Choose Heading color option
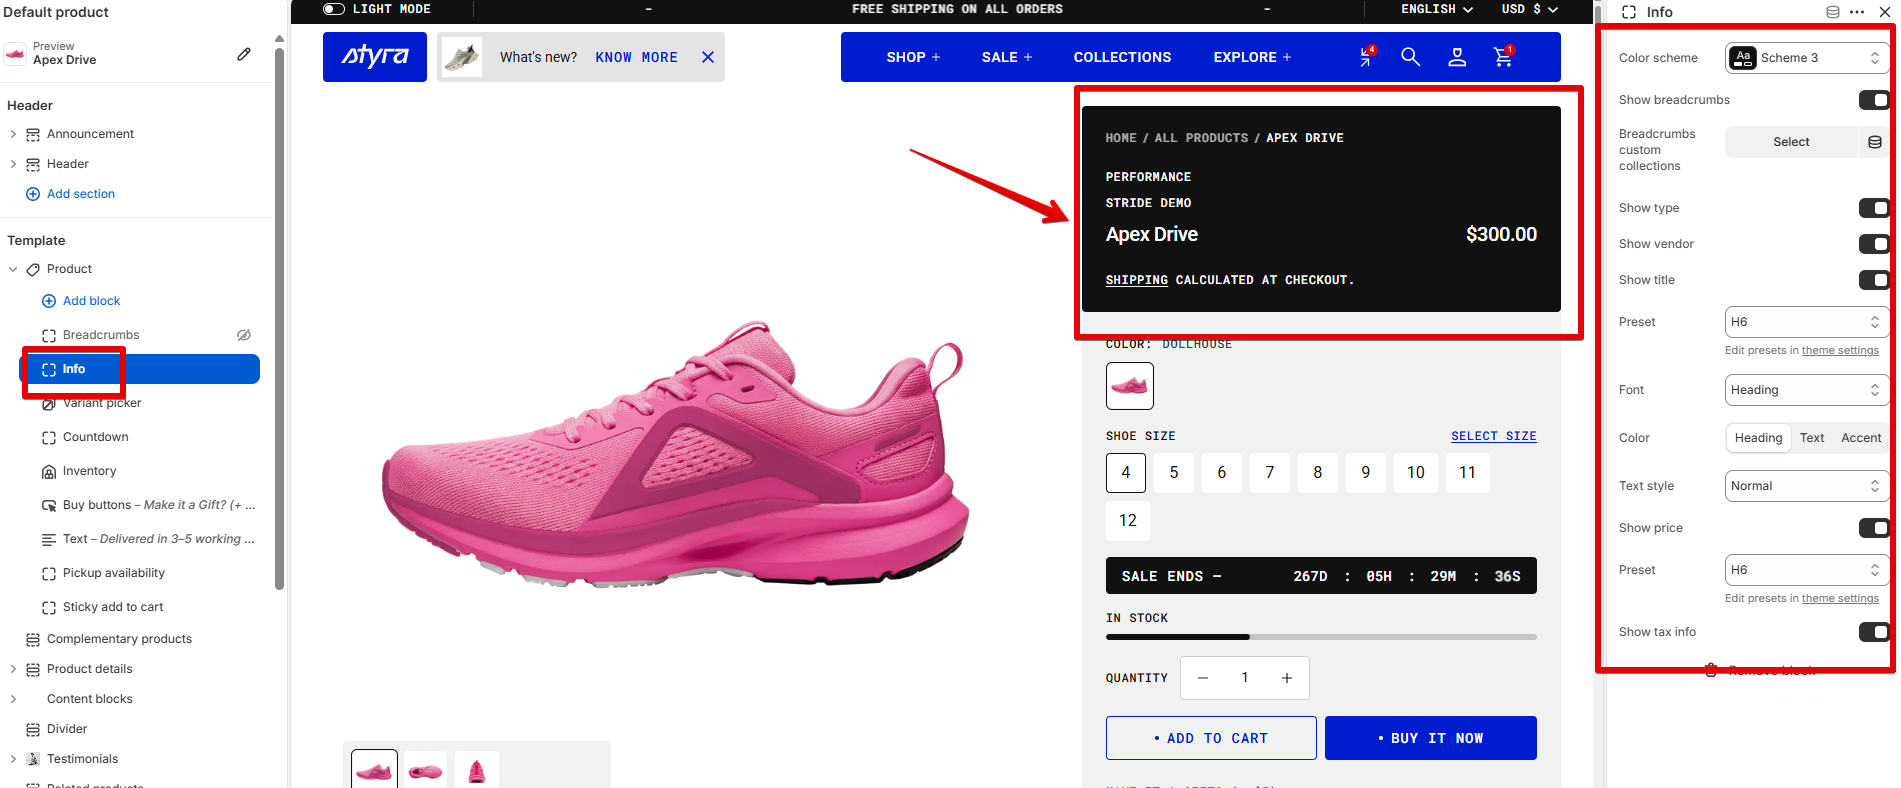Viewport: 1901px width, 788px height. point(1758,438)
